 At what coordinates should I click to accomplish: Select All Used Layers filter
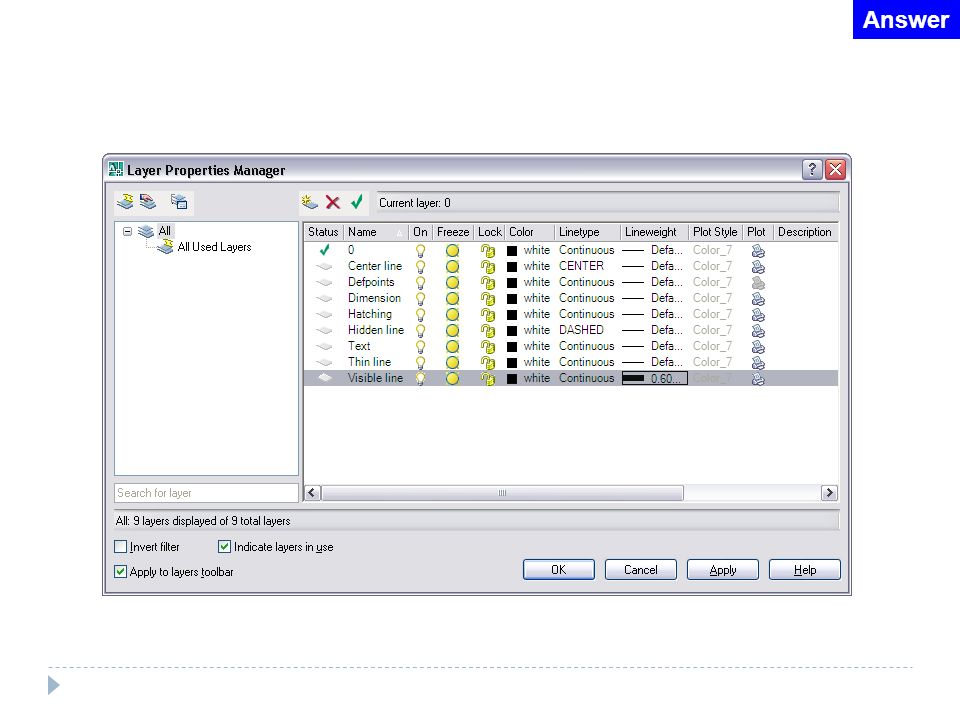point(214,247)
